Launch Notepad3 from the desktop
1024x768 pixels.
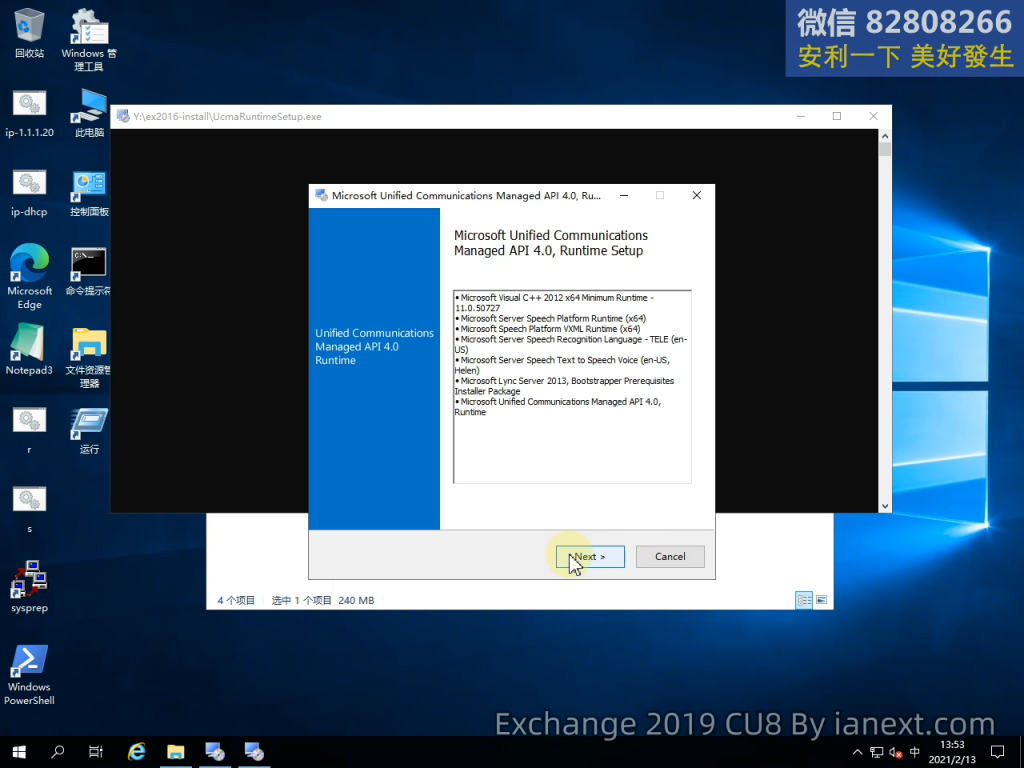pyautogui.click(x=29, y=348)
